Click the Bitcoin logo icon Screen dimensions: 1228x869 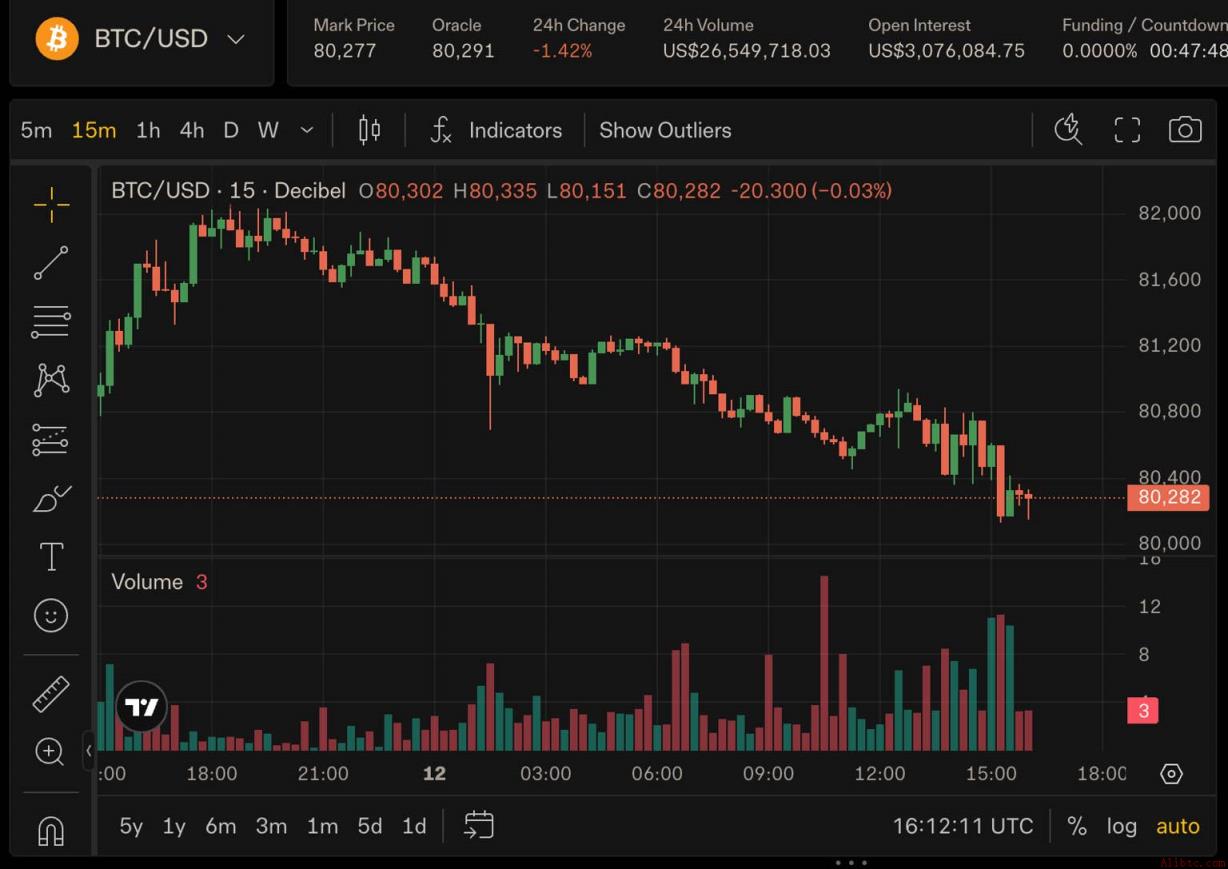point(57,39)
